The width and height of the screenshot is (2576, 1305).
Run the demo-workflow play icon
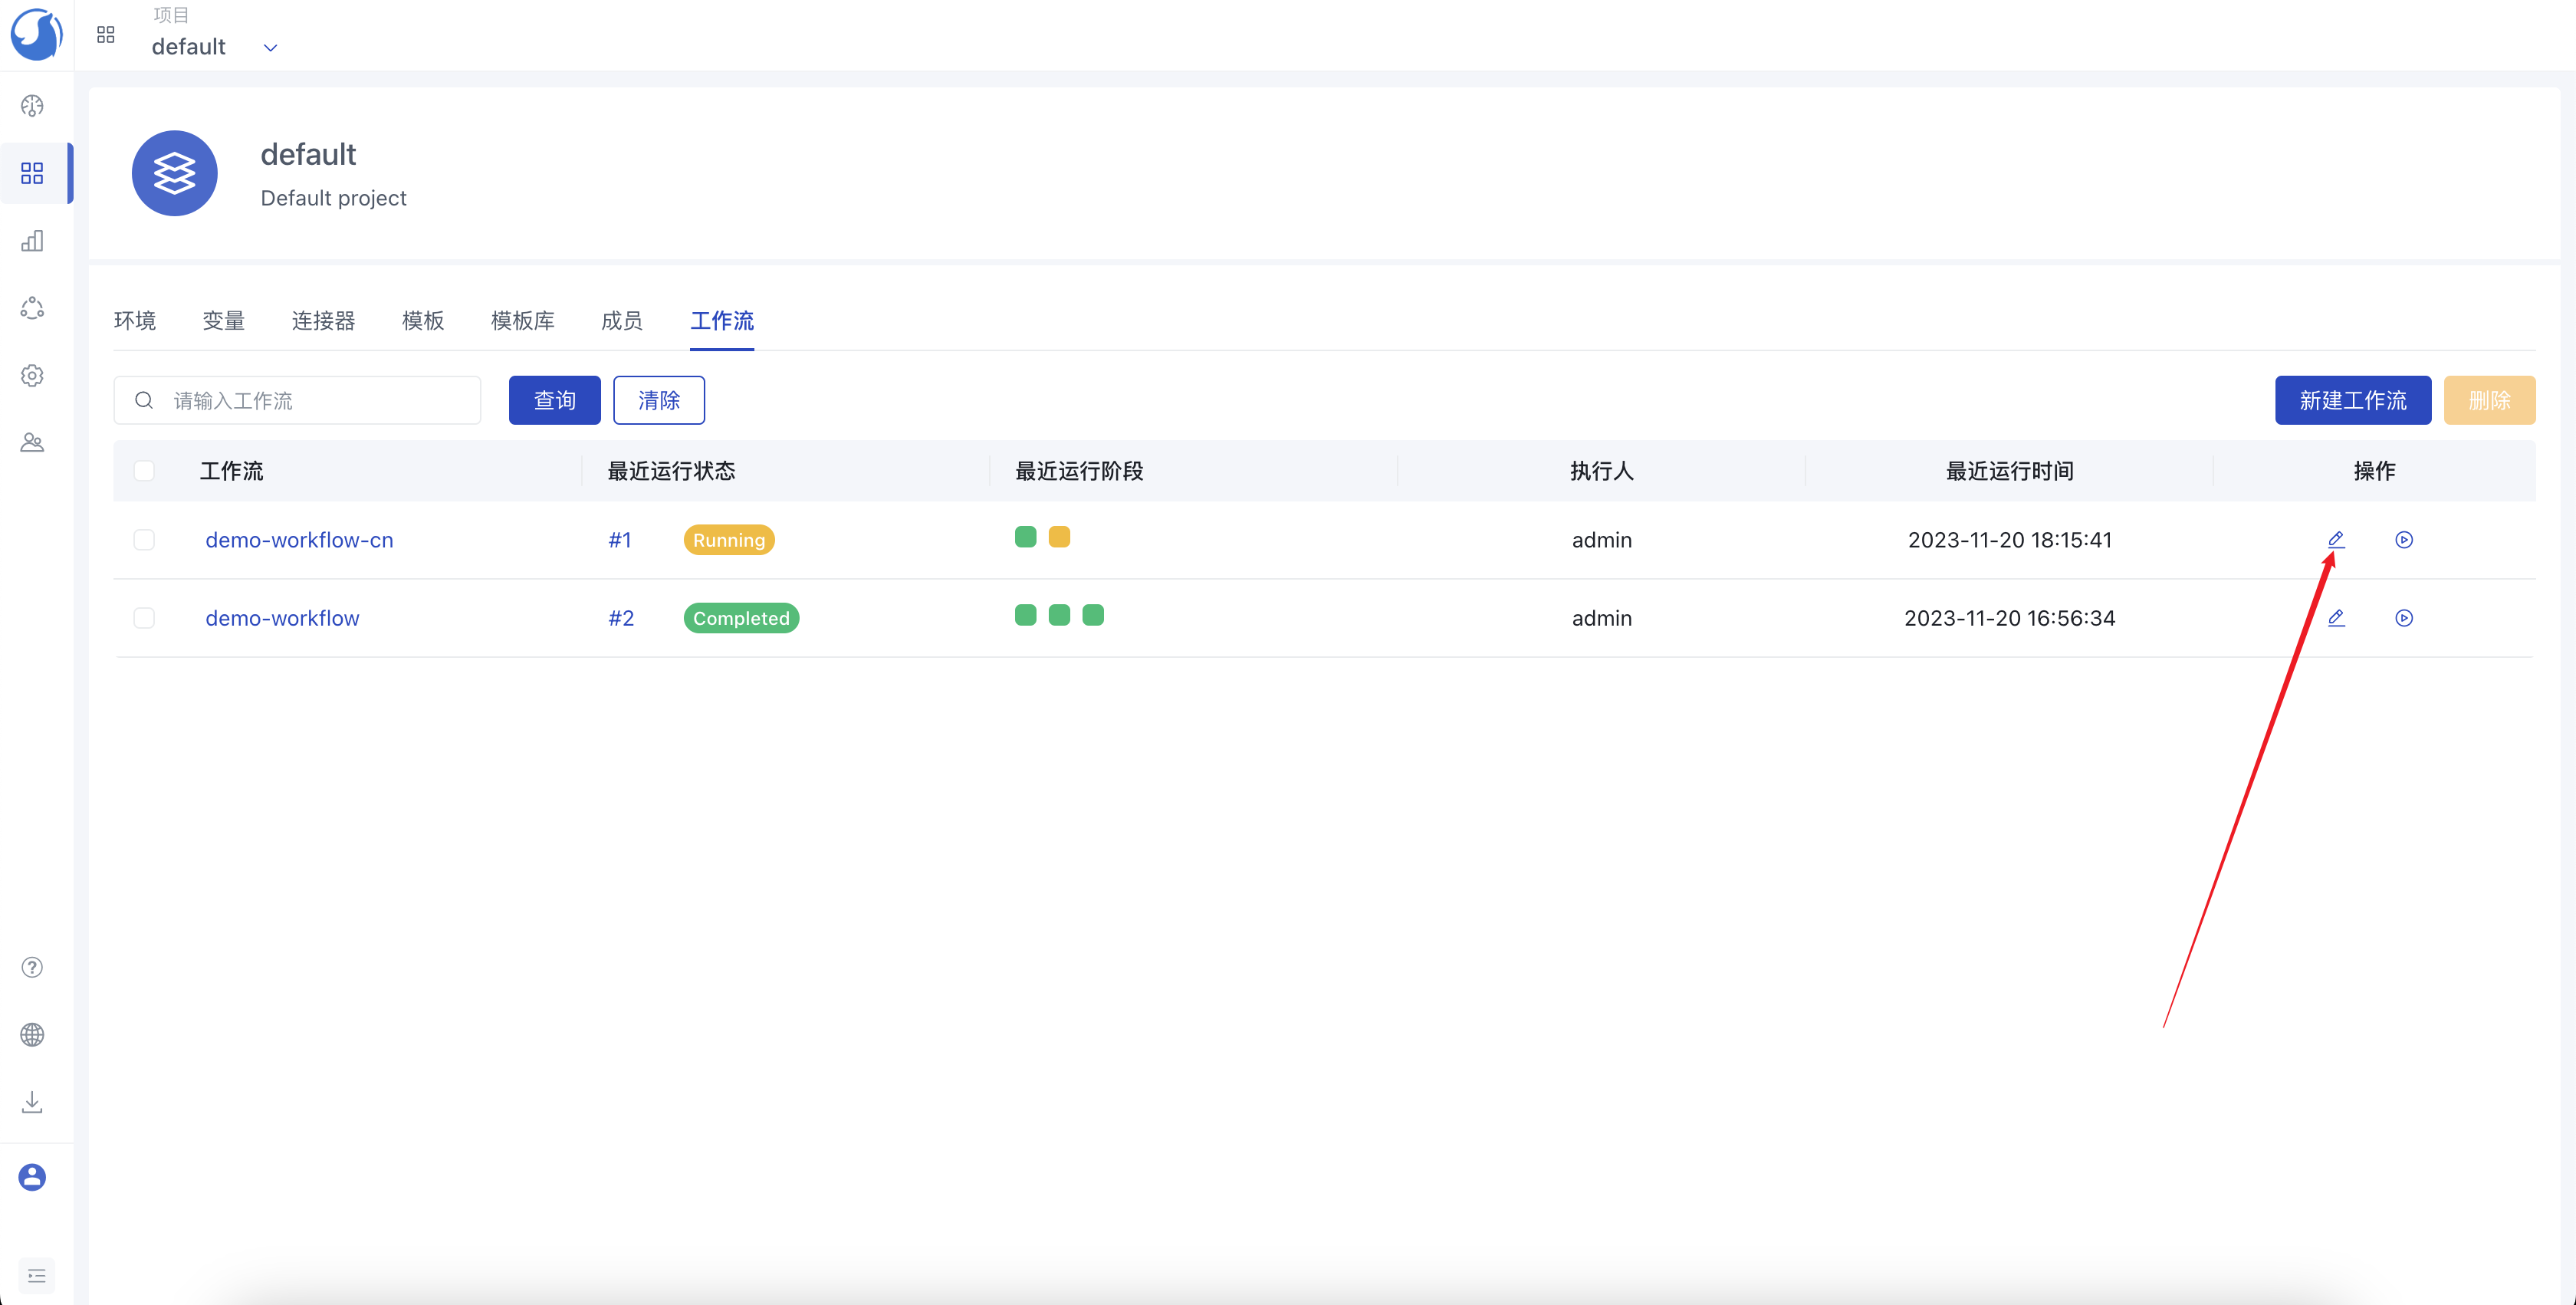coord(2404,618)
